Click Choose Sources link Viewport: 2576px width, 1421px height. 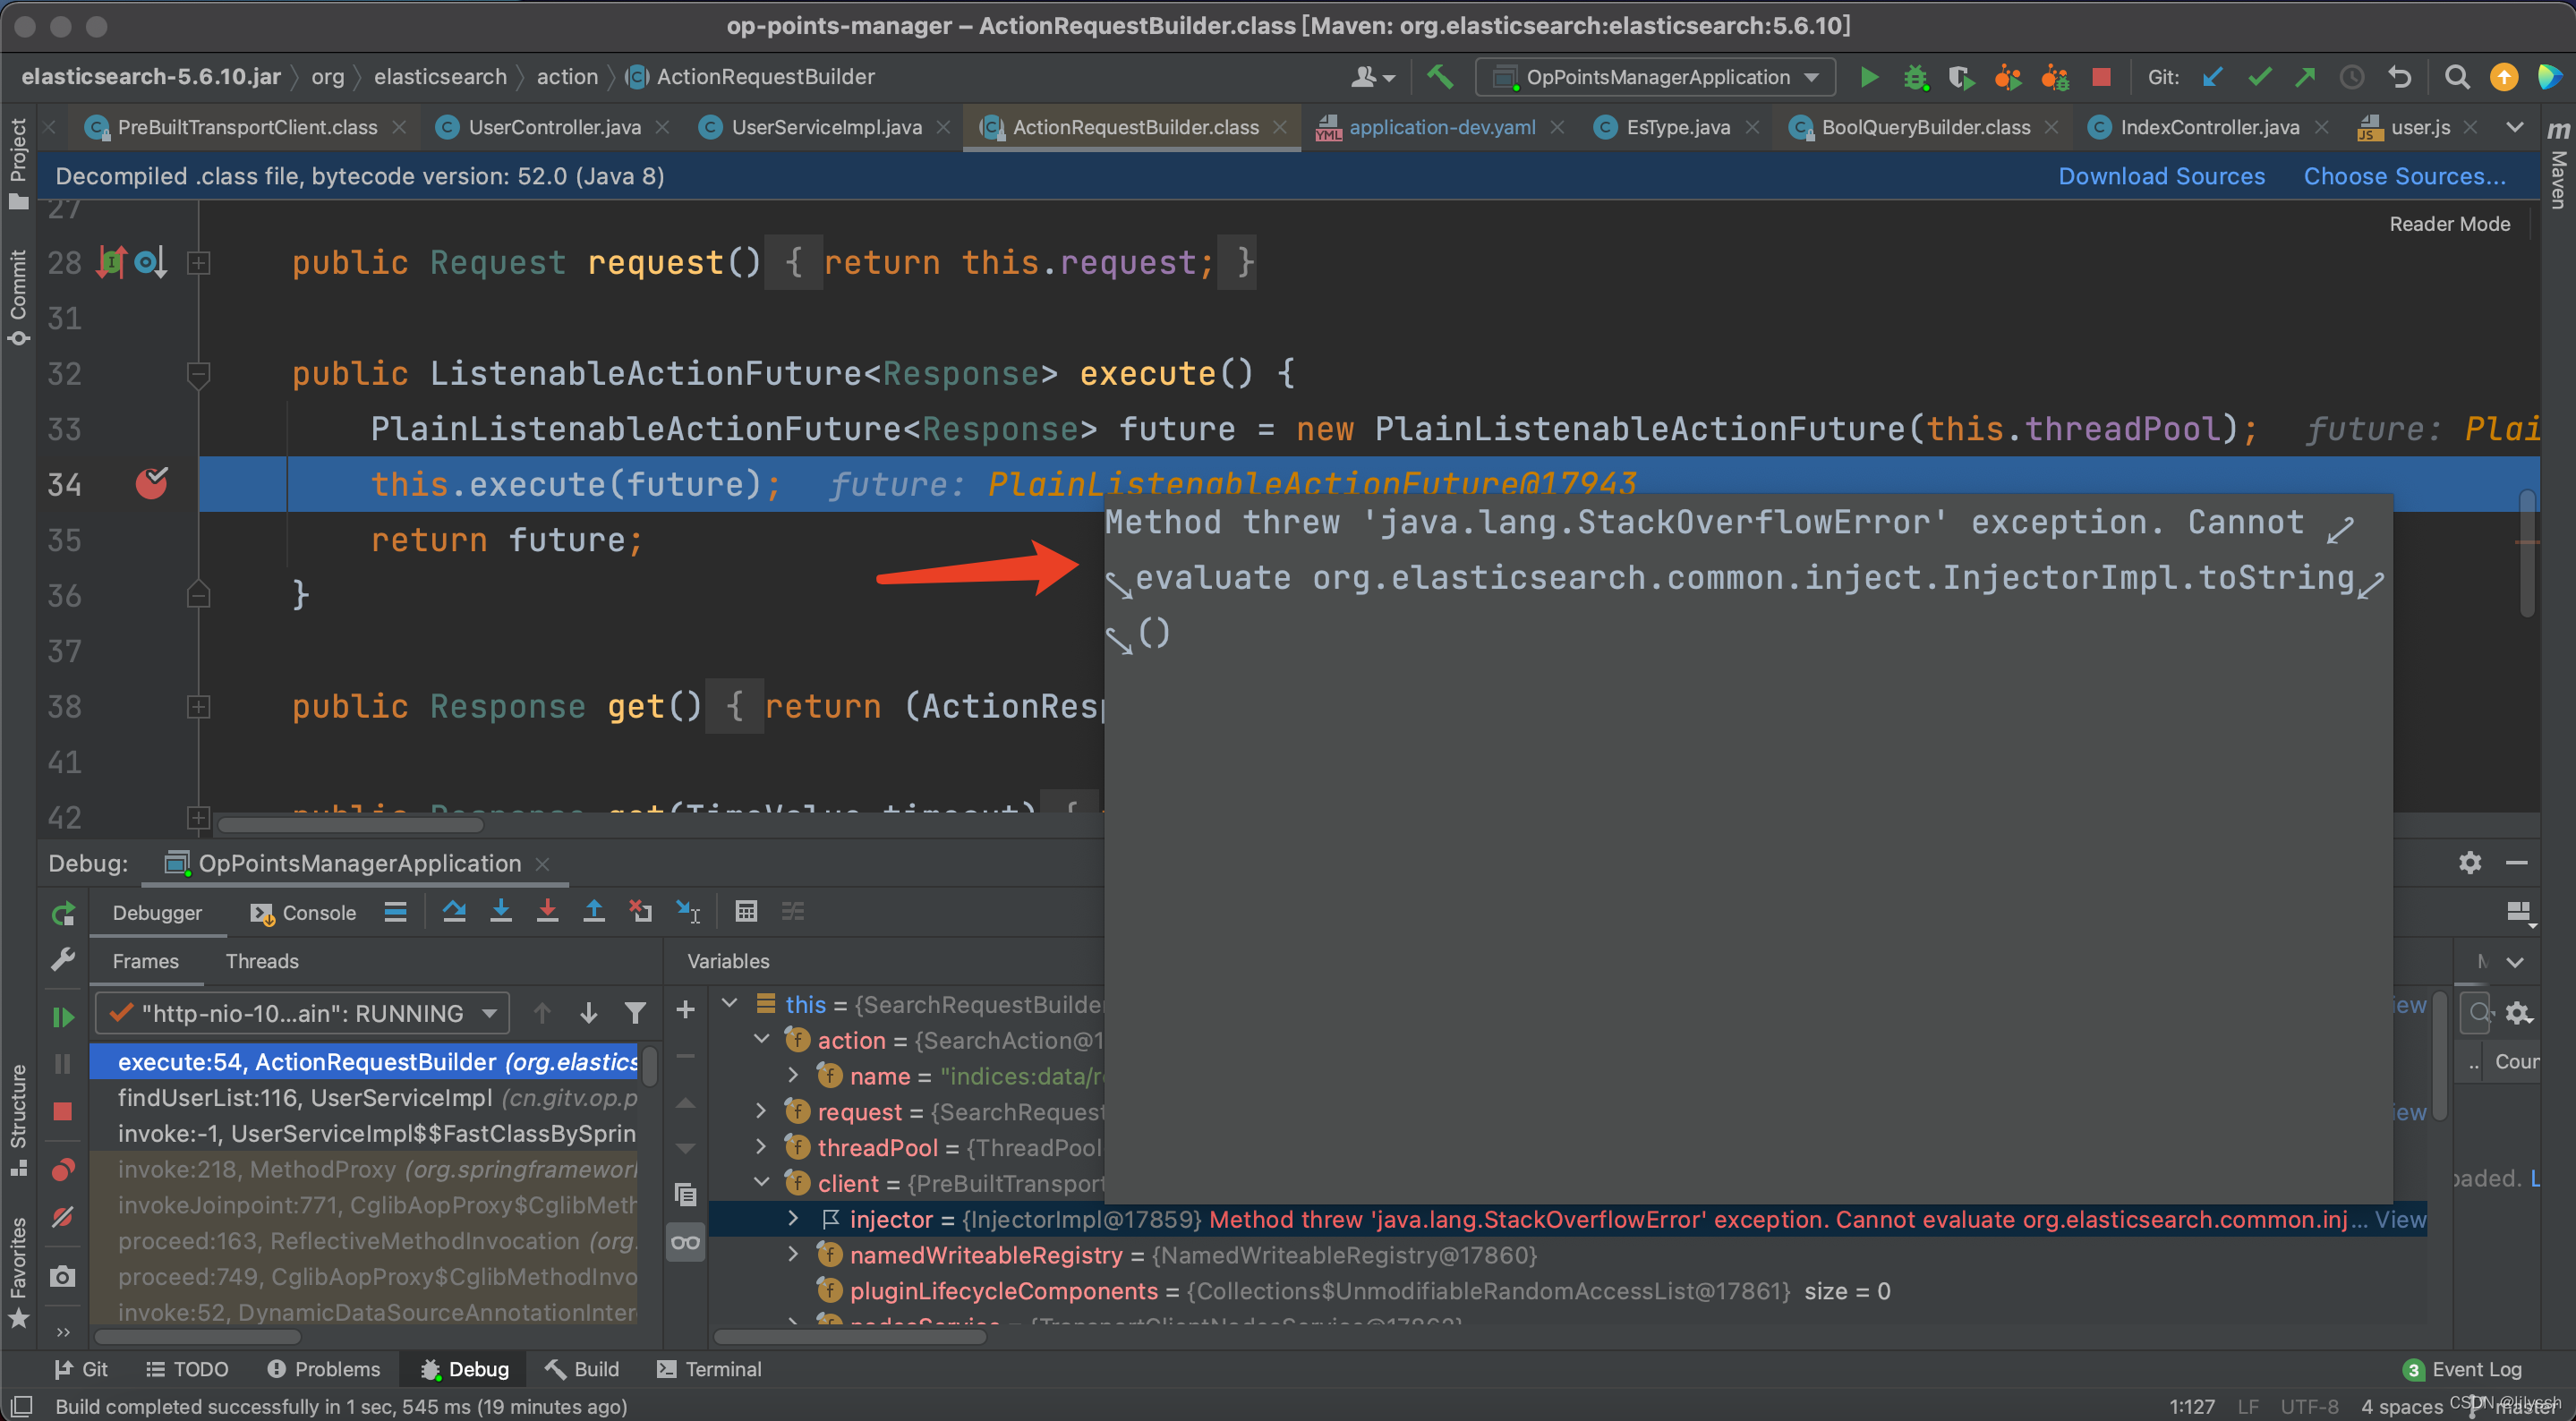2404,176
